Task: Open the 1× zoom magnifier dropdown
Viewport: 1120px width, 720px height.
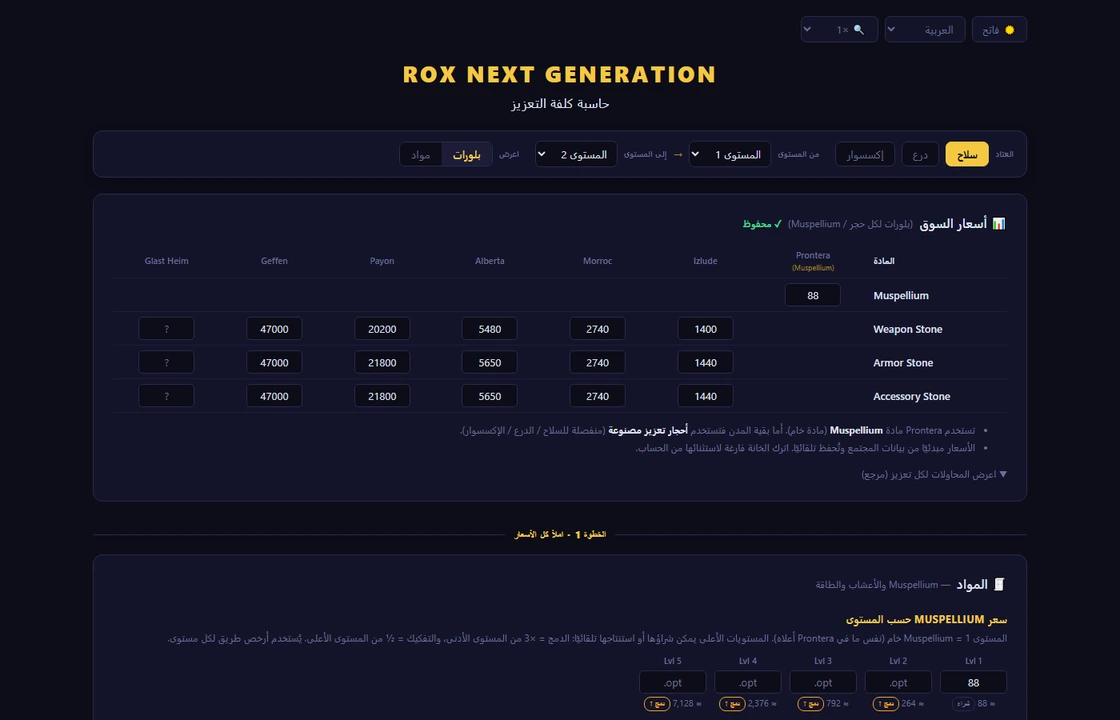Action: coord(839,30)
